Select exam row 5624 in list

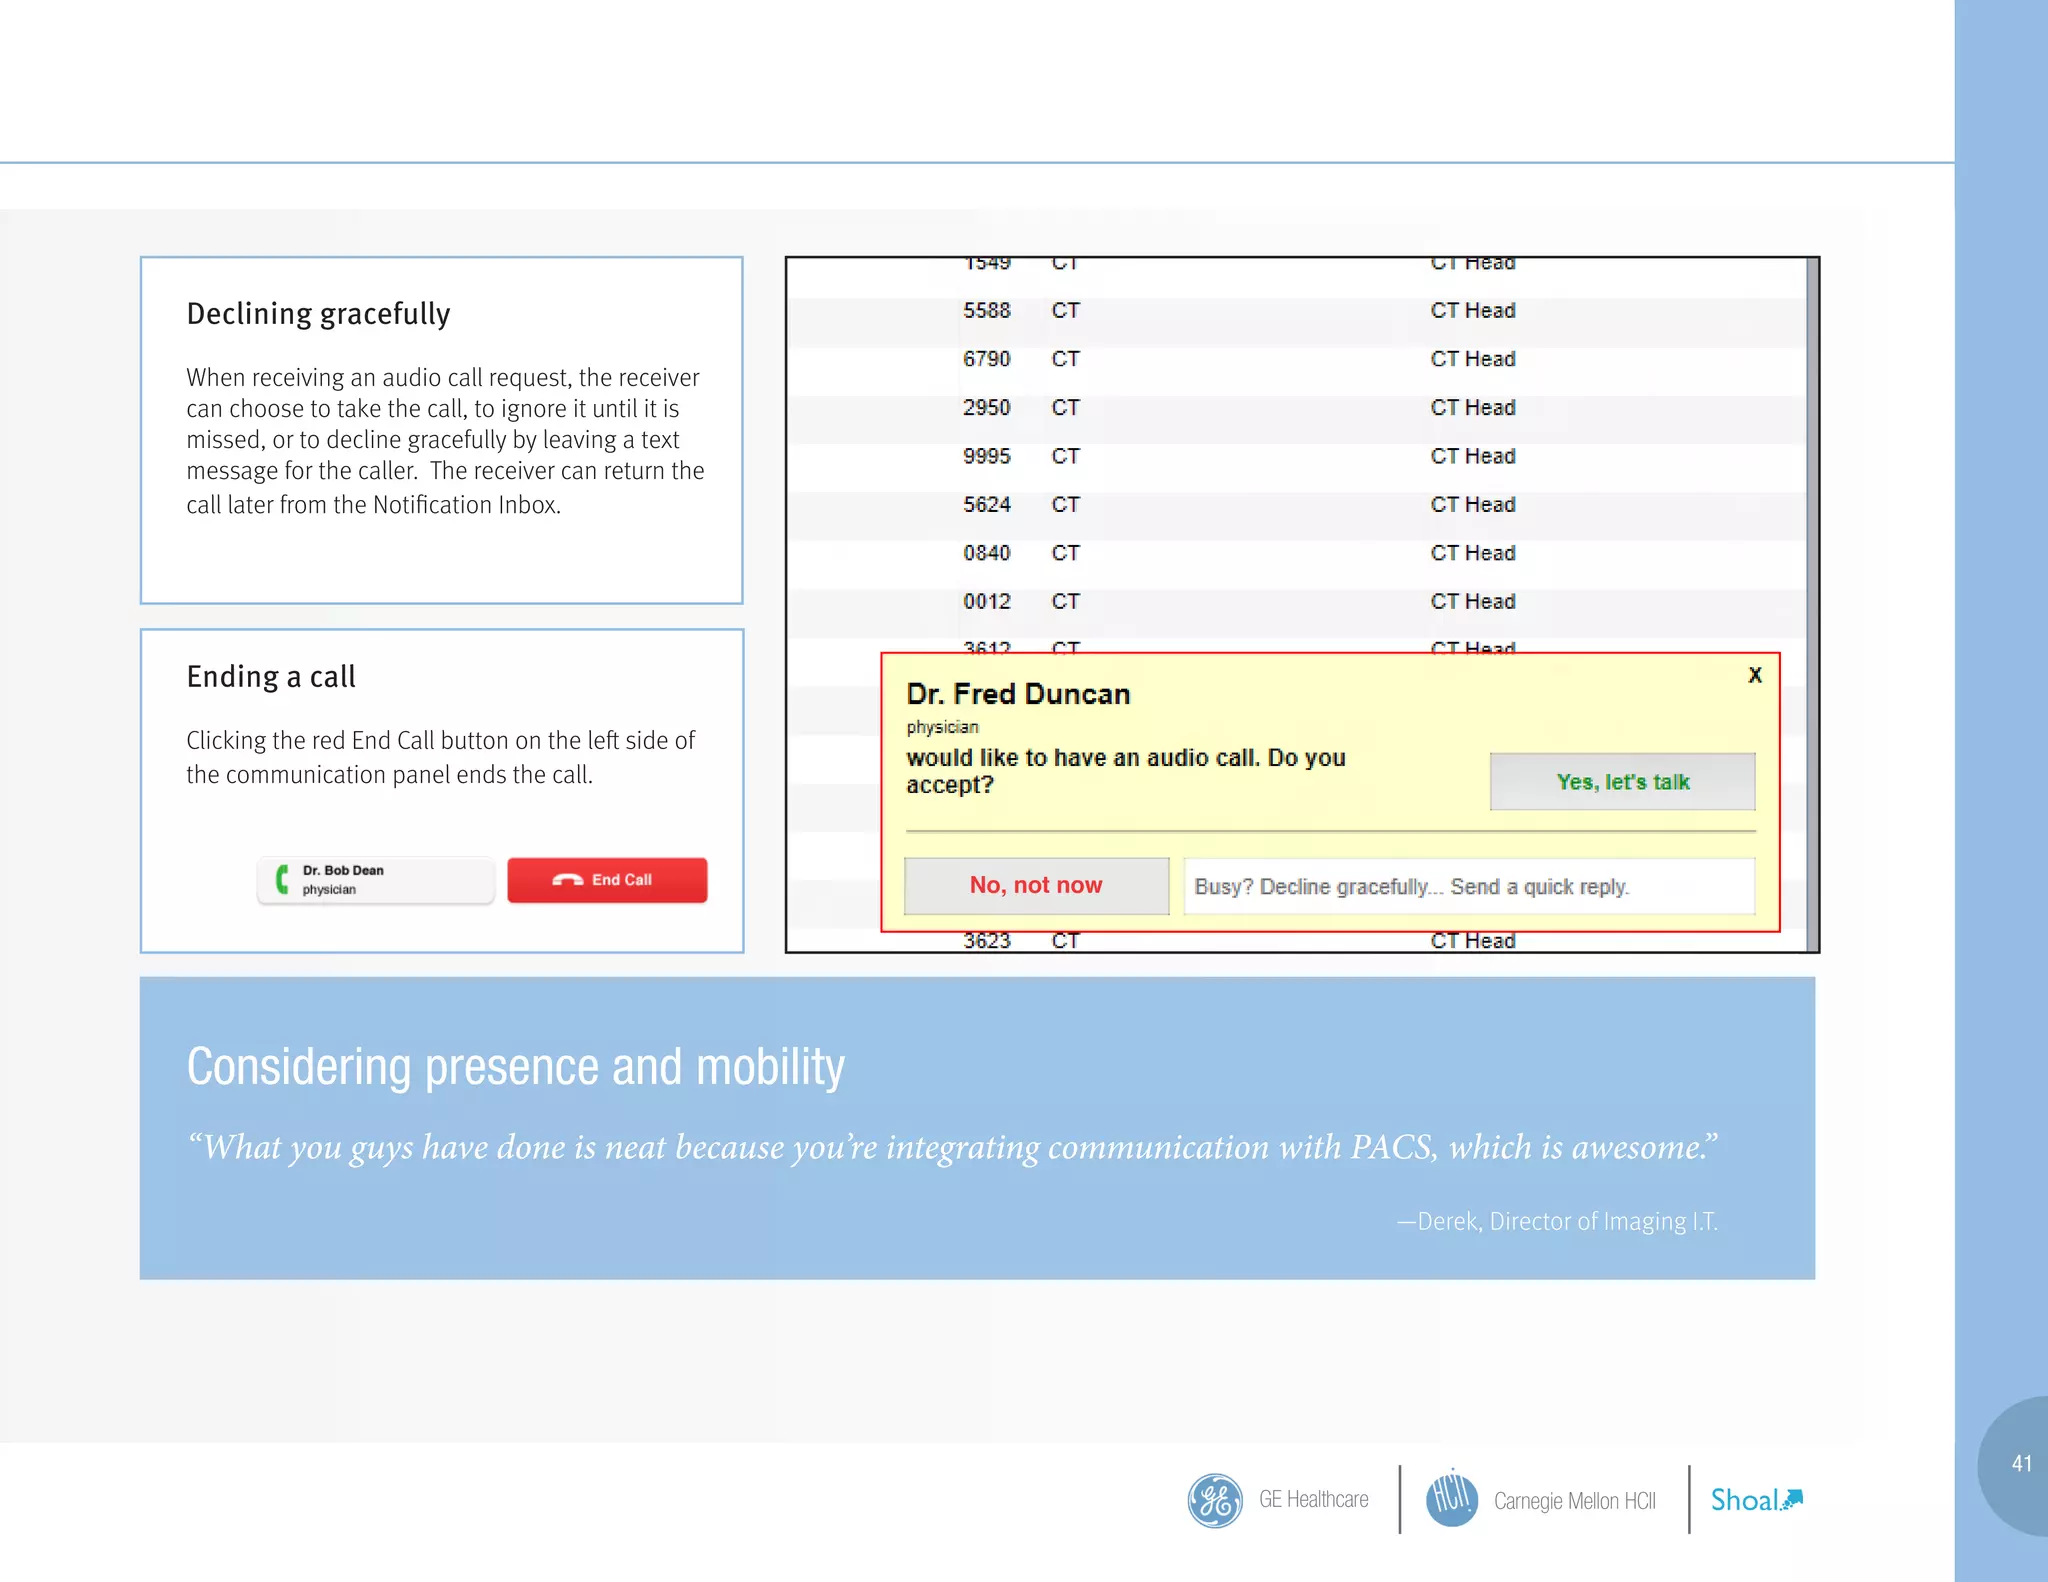coord(987,505)
